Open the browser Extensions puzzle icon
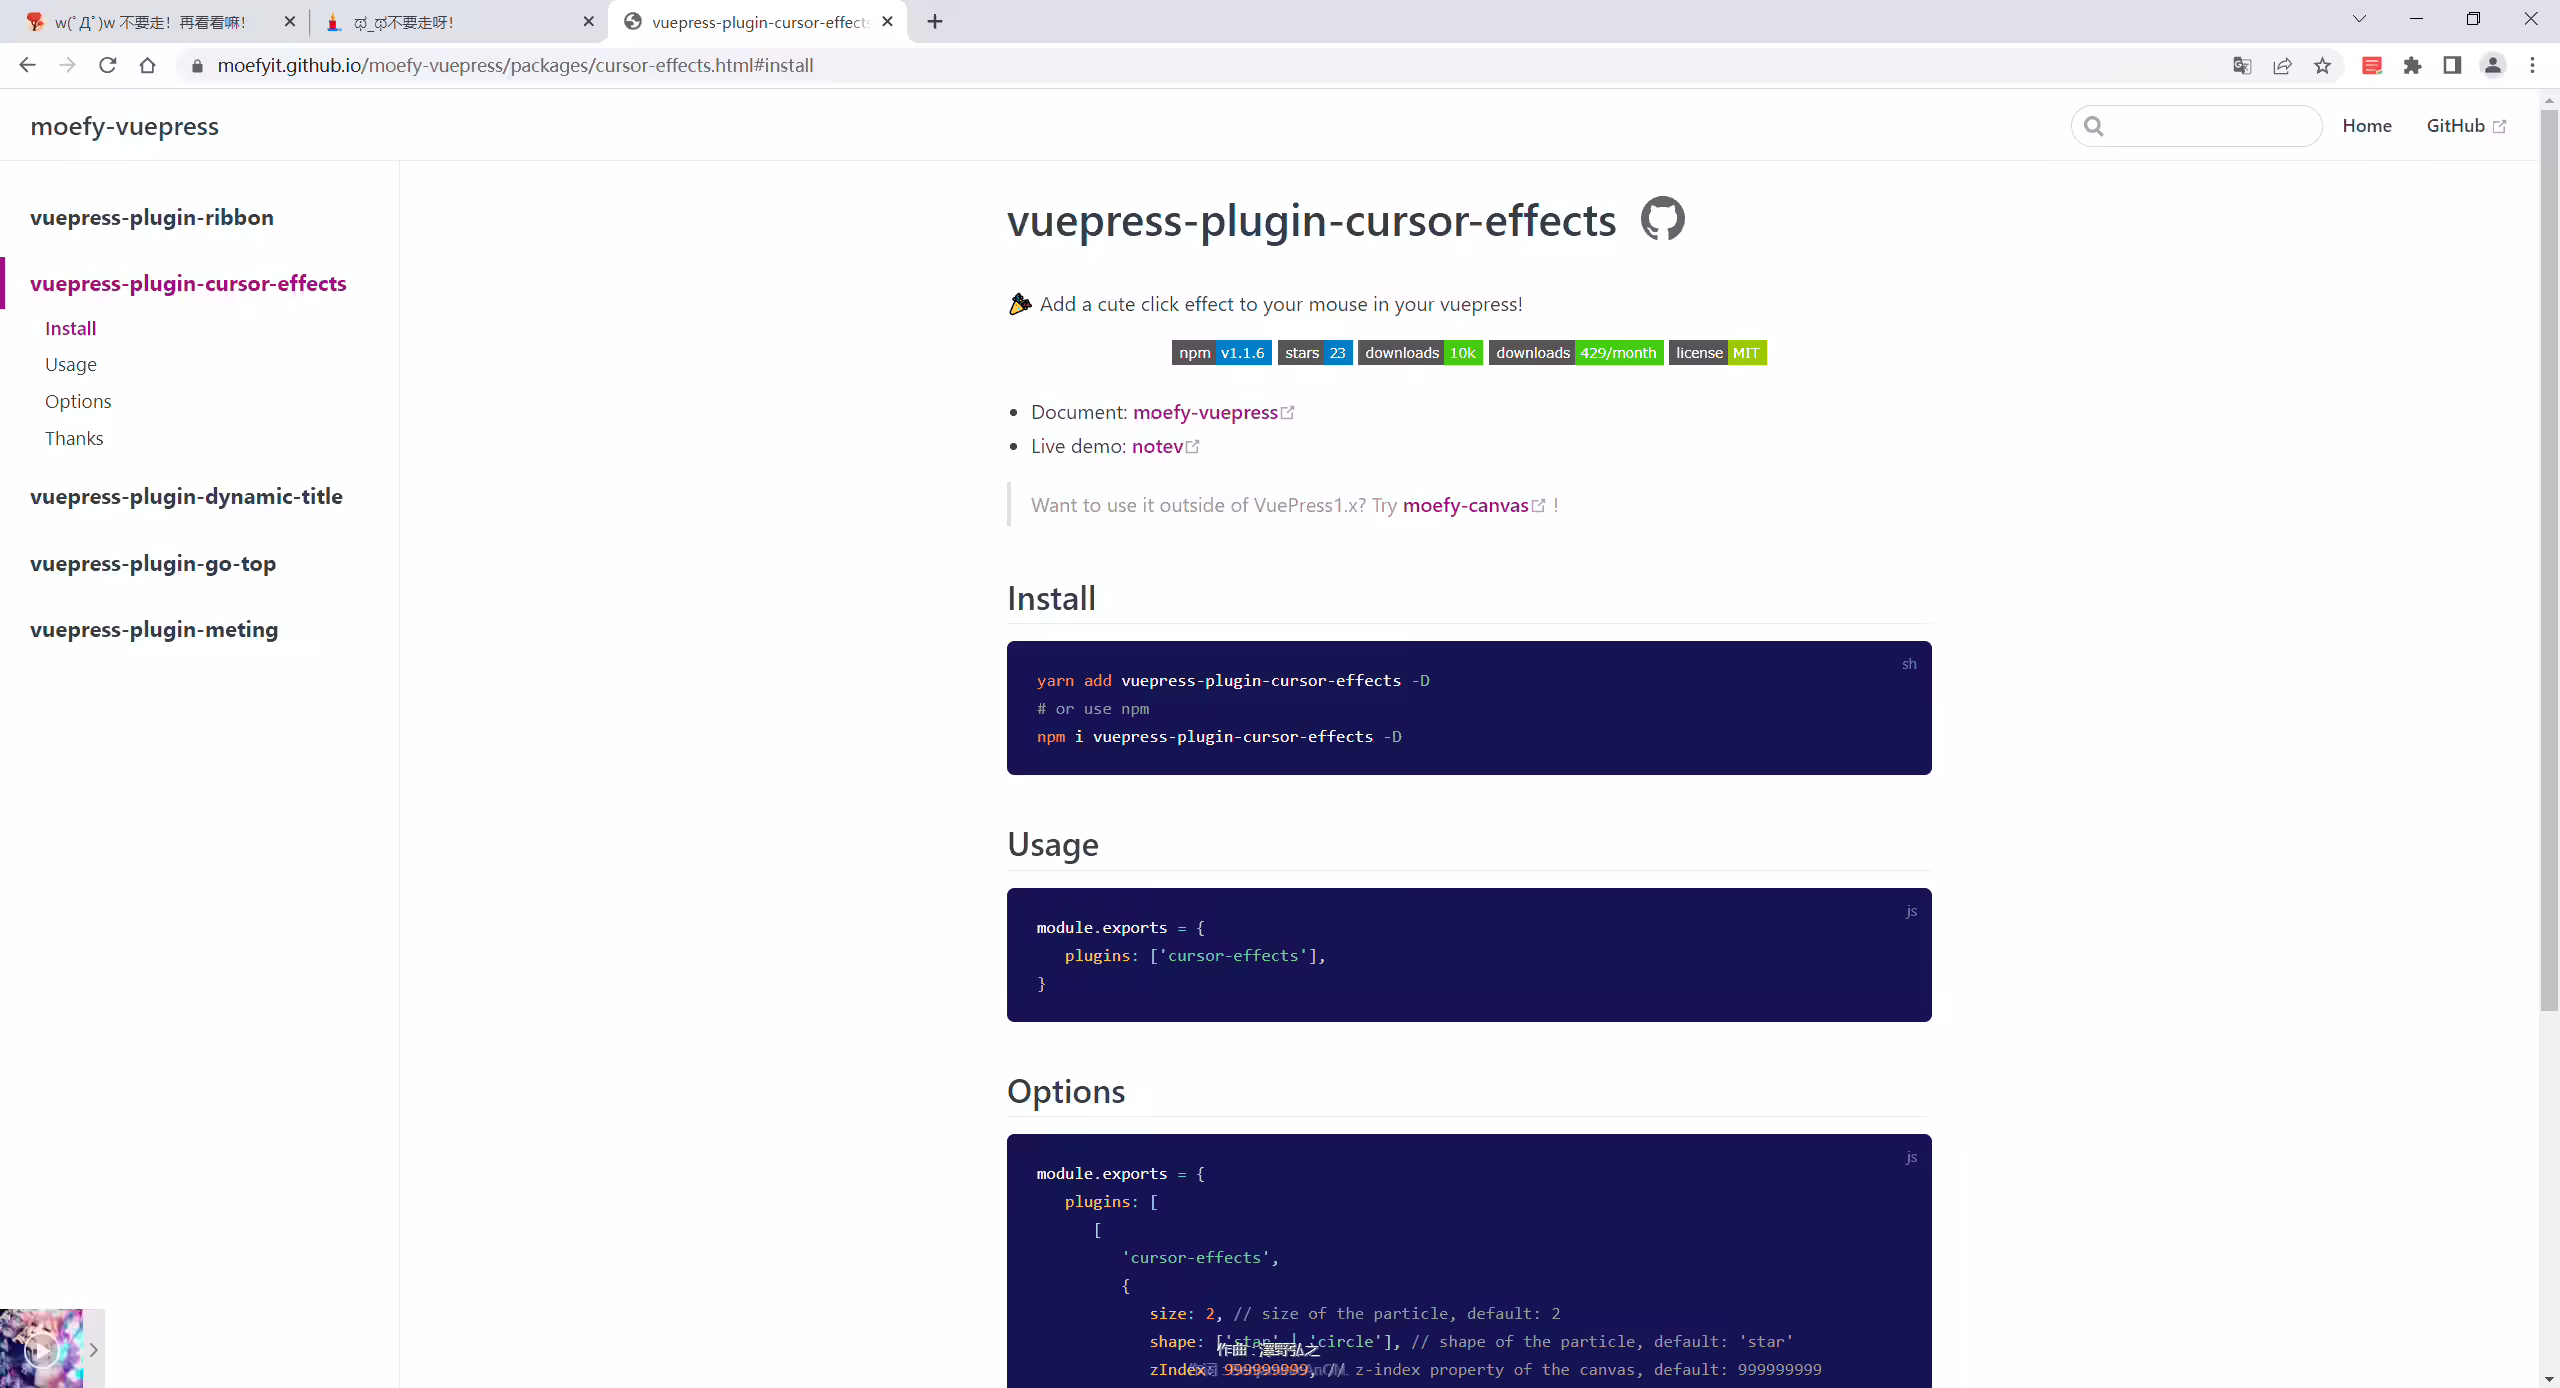The width and height of the screenshot is (2560, 1388). point(2413,66)
